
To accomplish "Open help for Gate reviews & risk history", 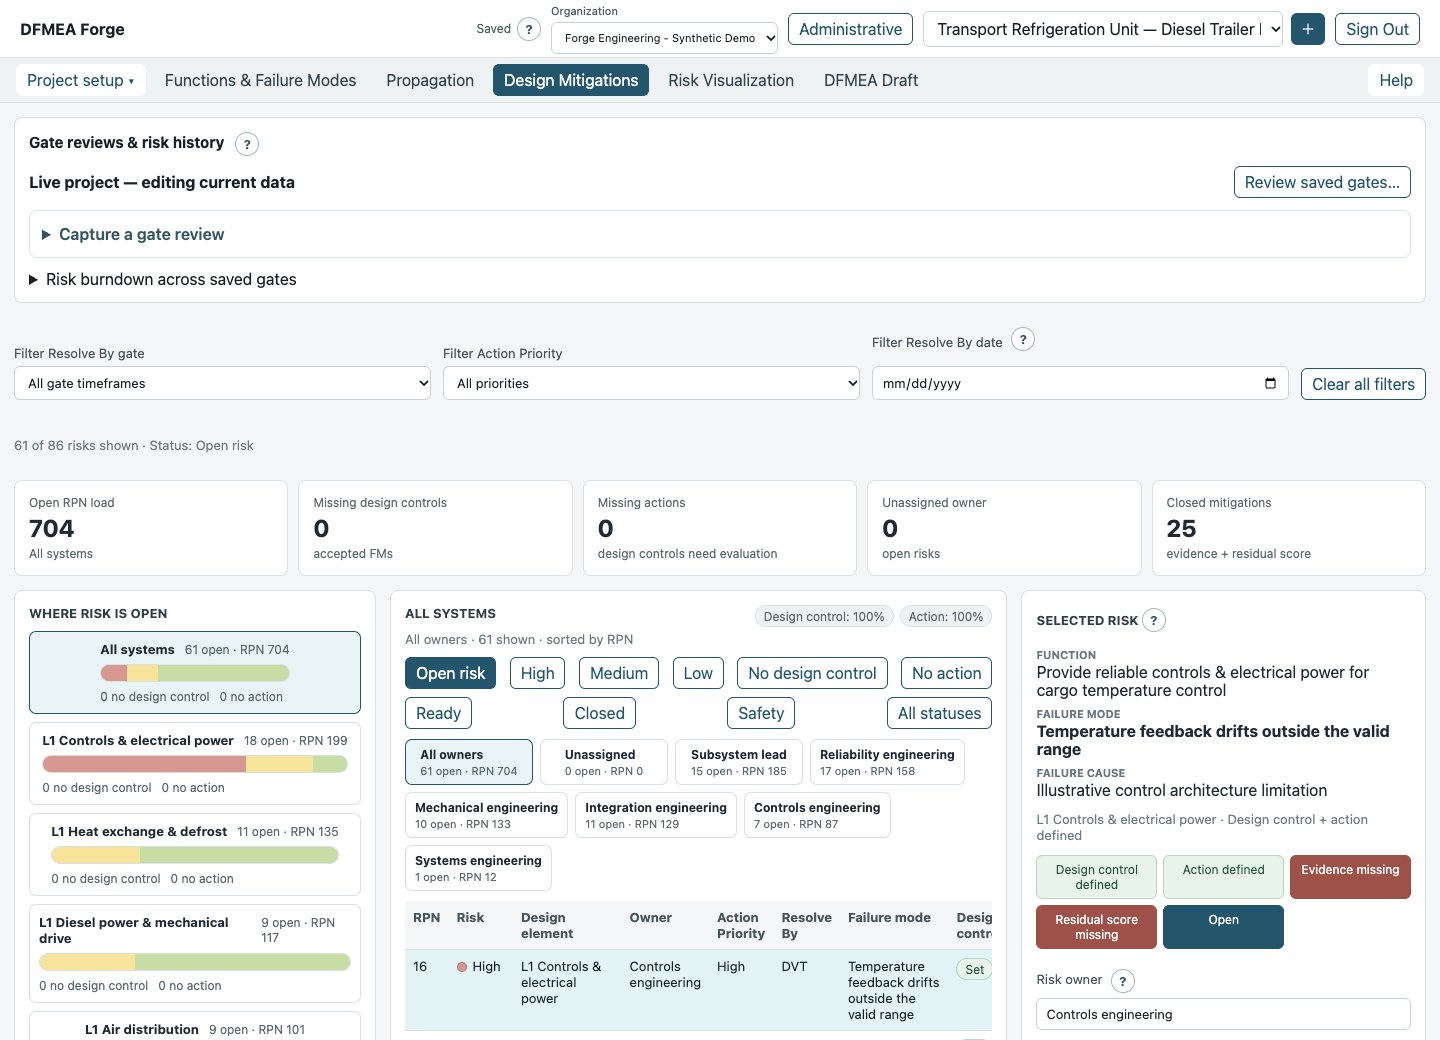I will pyautogui.click(x=247, y=144).
